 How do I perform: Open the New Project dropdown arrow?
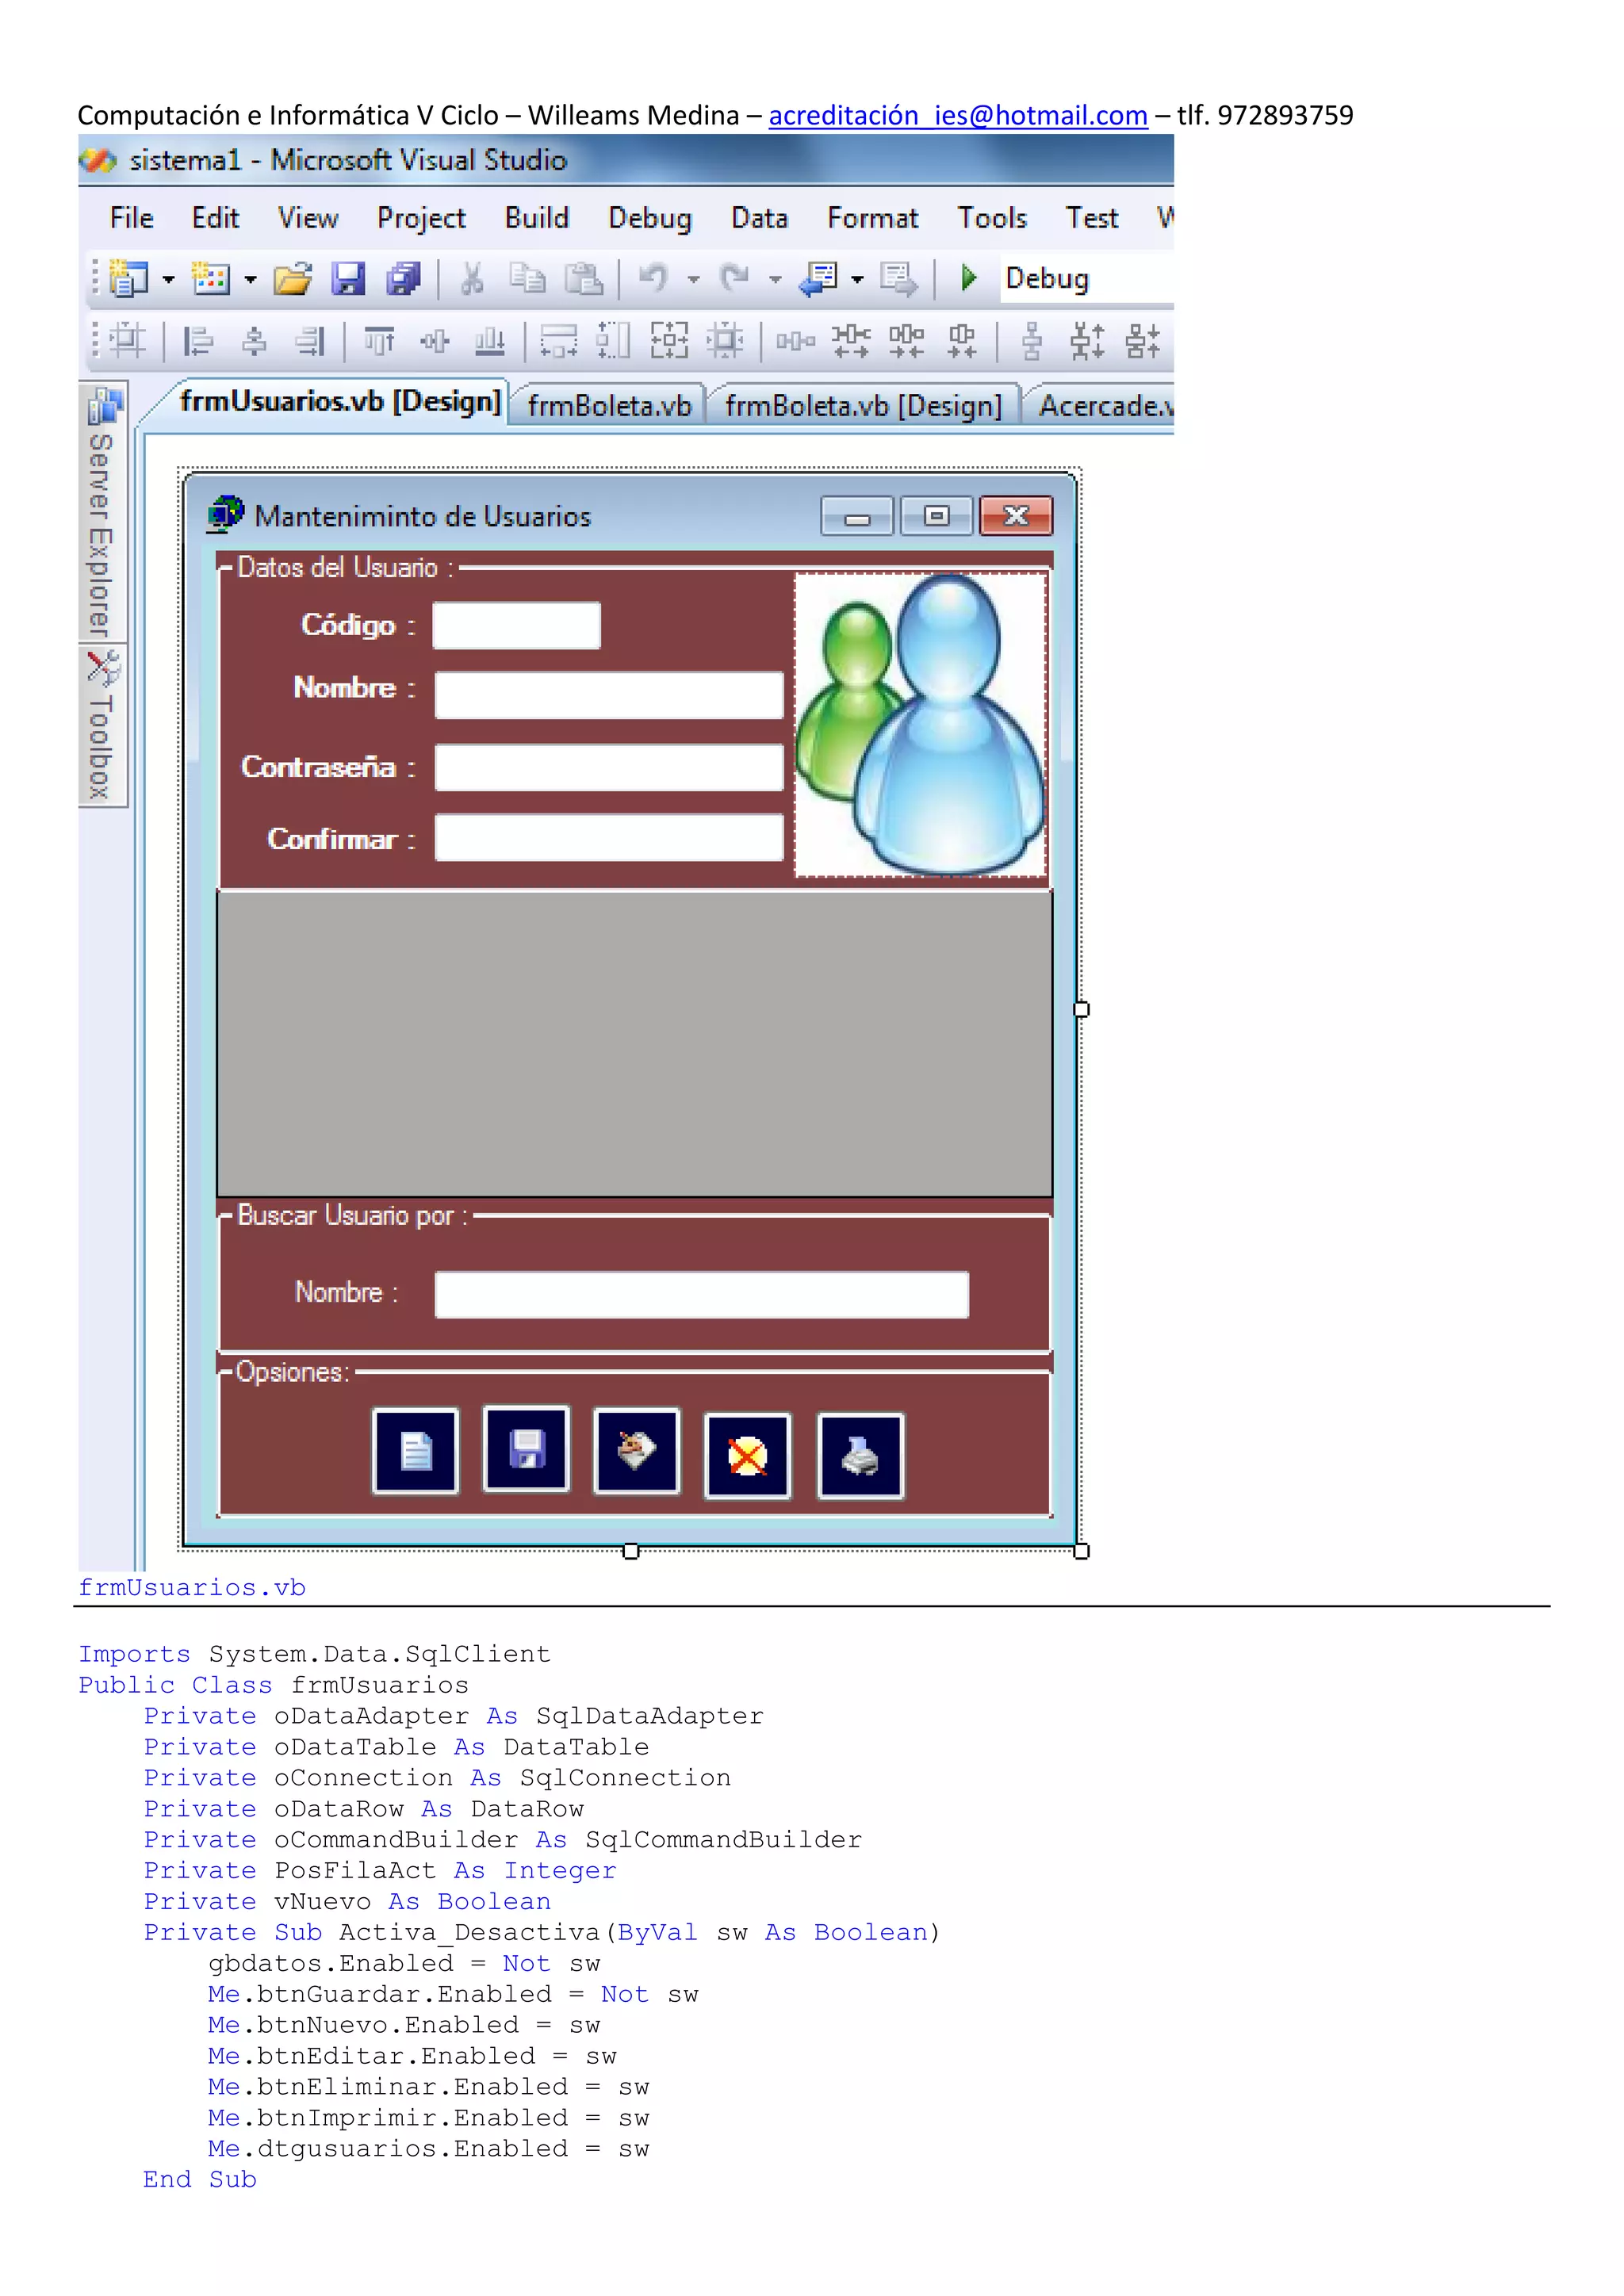[168, 279]
